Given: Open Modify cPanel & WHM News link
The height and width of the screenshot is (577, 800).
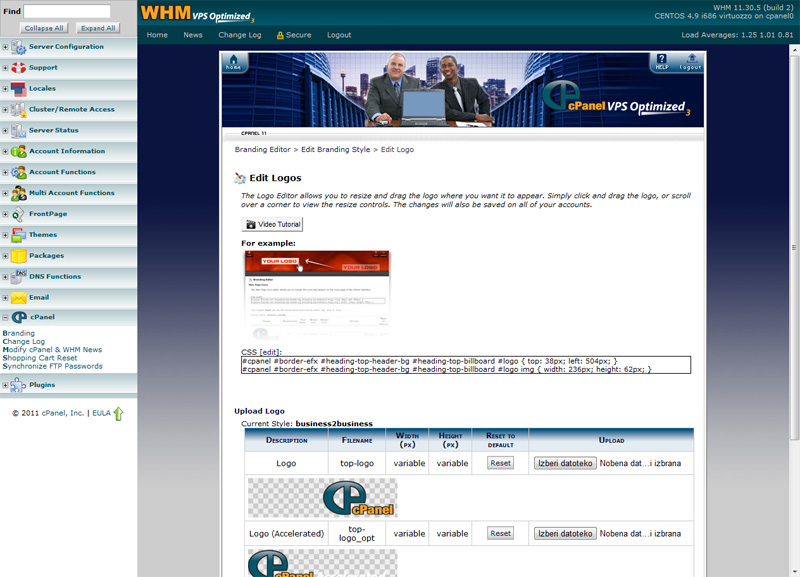Looking at the screenshot, I should pyautogui.click(x=53, y=349).
